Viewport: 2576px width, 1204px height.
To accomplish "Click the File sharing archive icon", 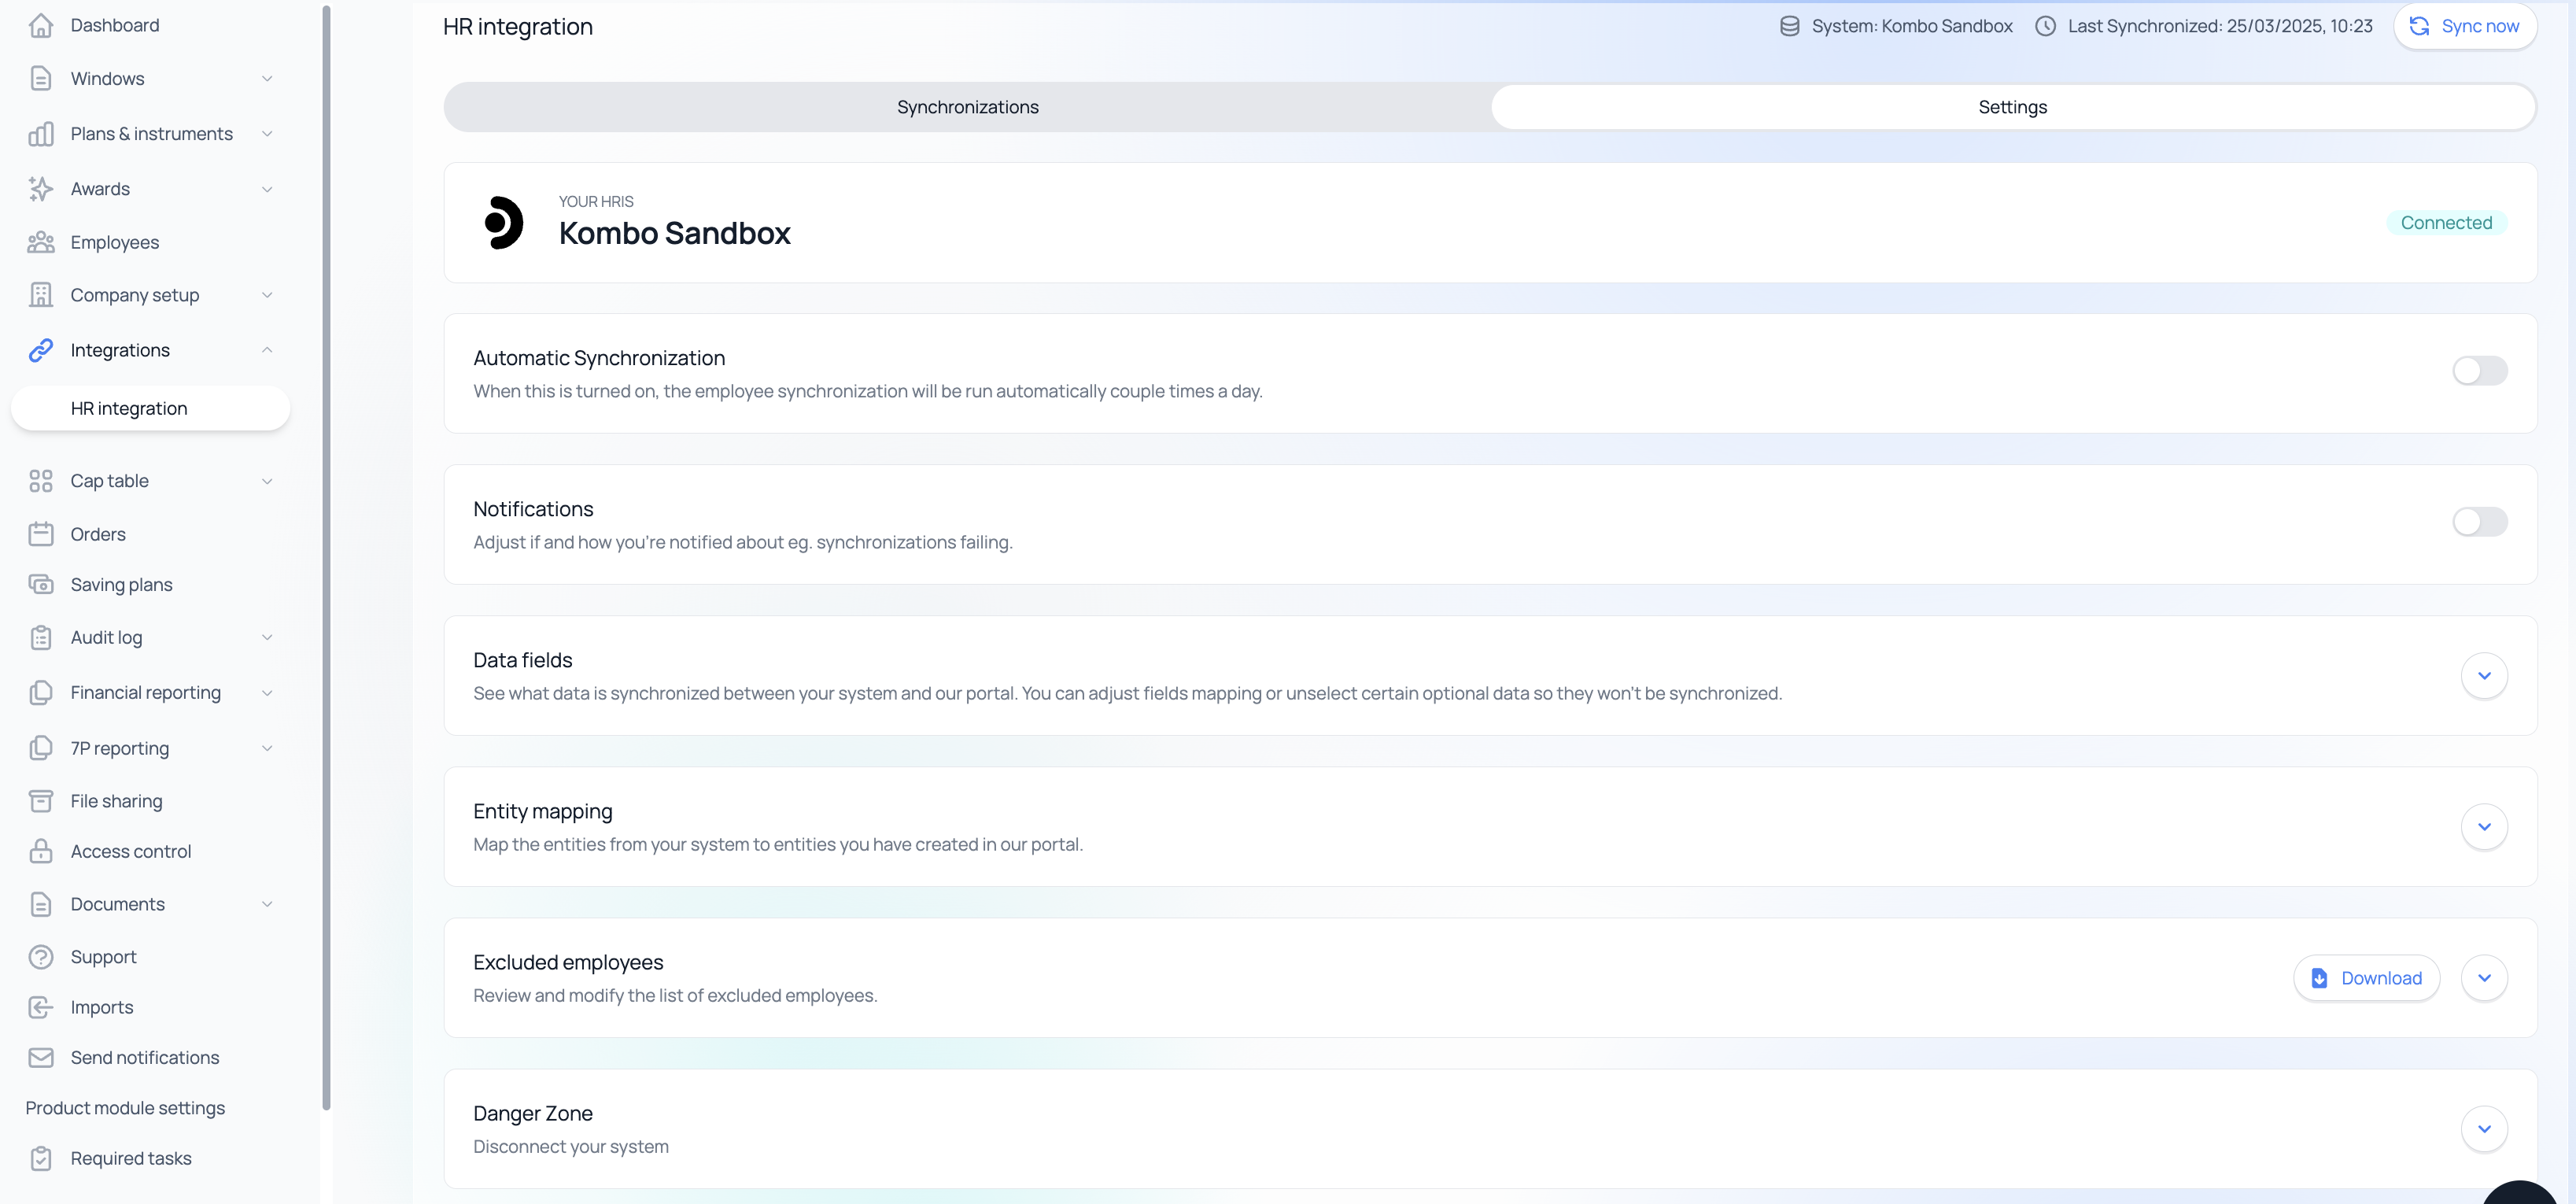I will [41, 801].
